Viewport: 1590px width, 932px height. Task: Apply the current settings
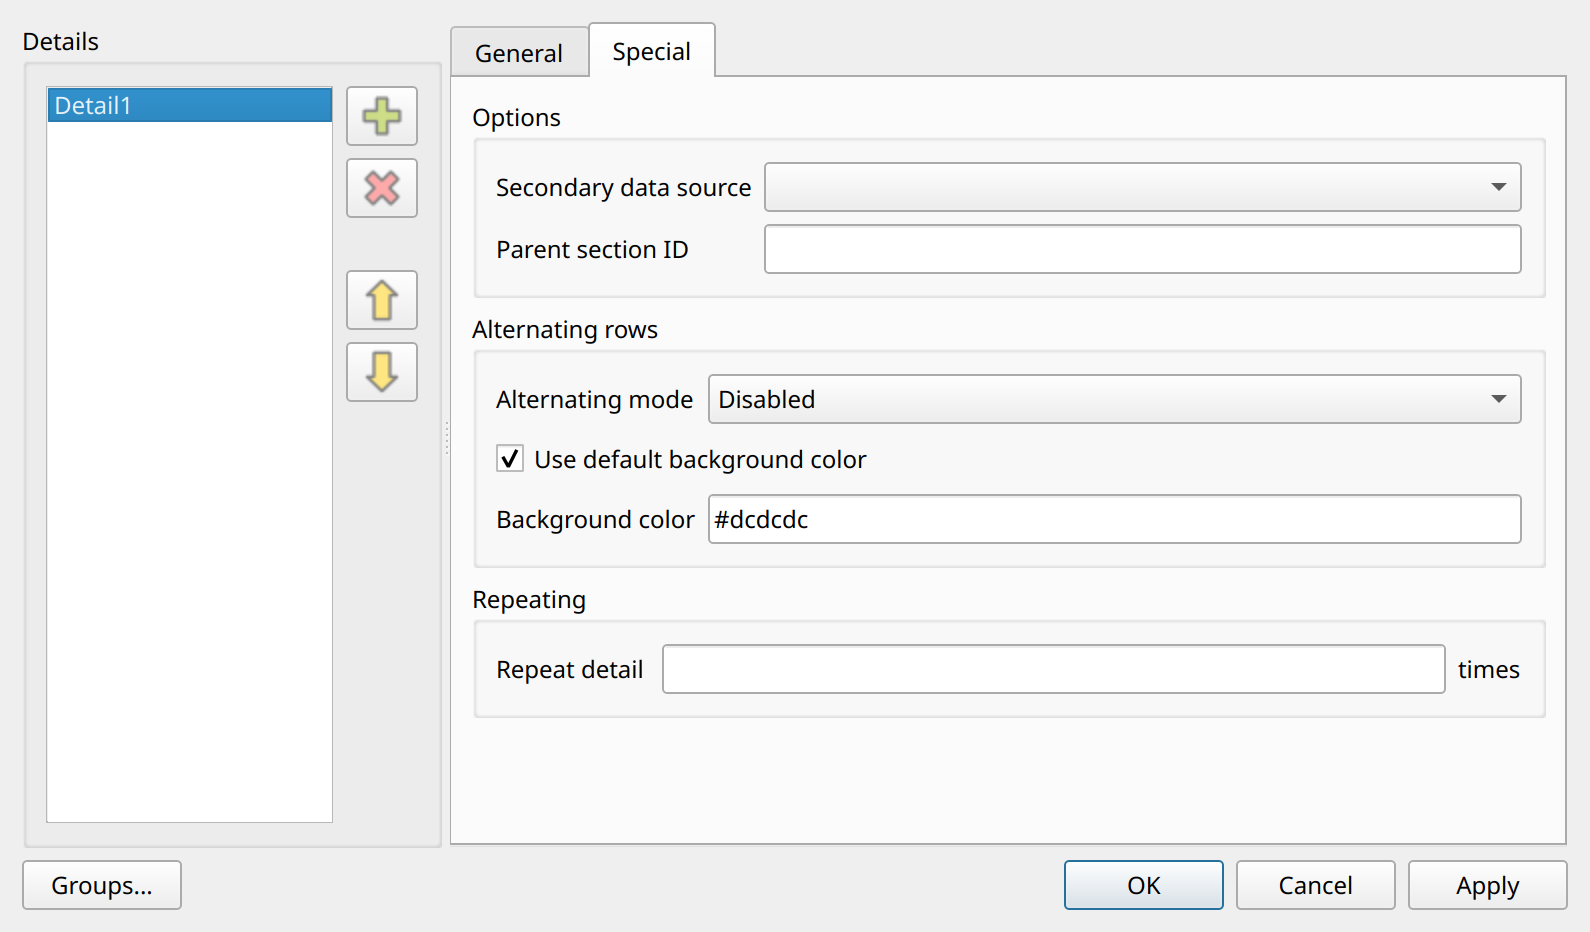pos(1488,885)
